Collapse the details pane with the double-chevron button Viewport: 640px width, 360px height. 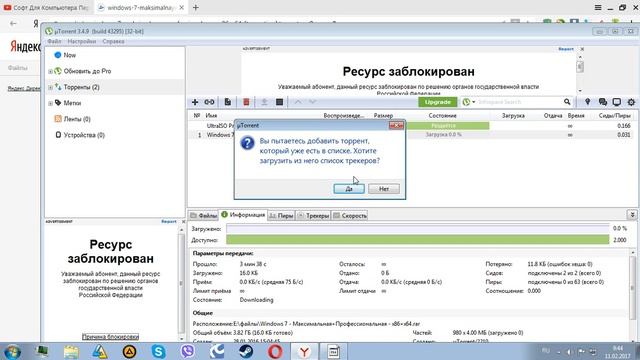pos(632,215)
